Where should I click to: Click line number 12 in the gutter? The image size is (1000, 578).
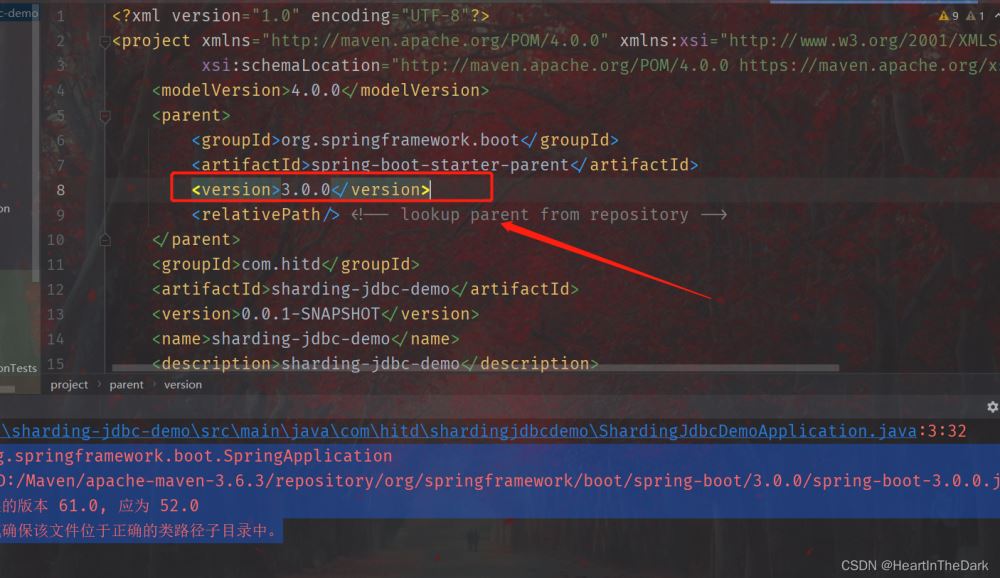(55, 289)
